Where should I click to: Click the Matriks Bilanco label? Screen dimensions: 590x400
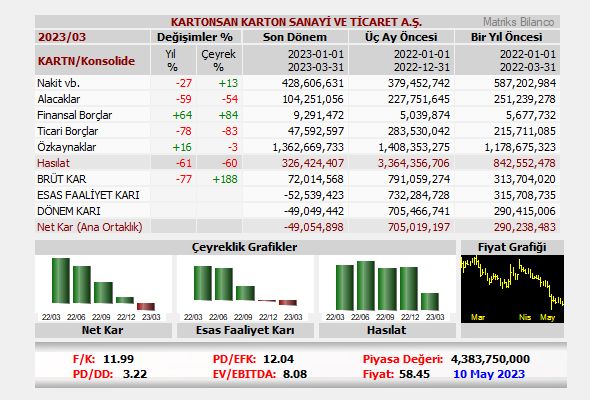tap(519, 22)
